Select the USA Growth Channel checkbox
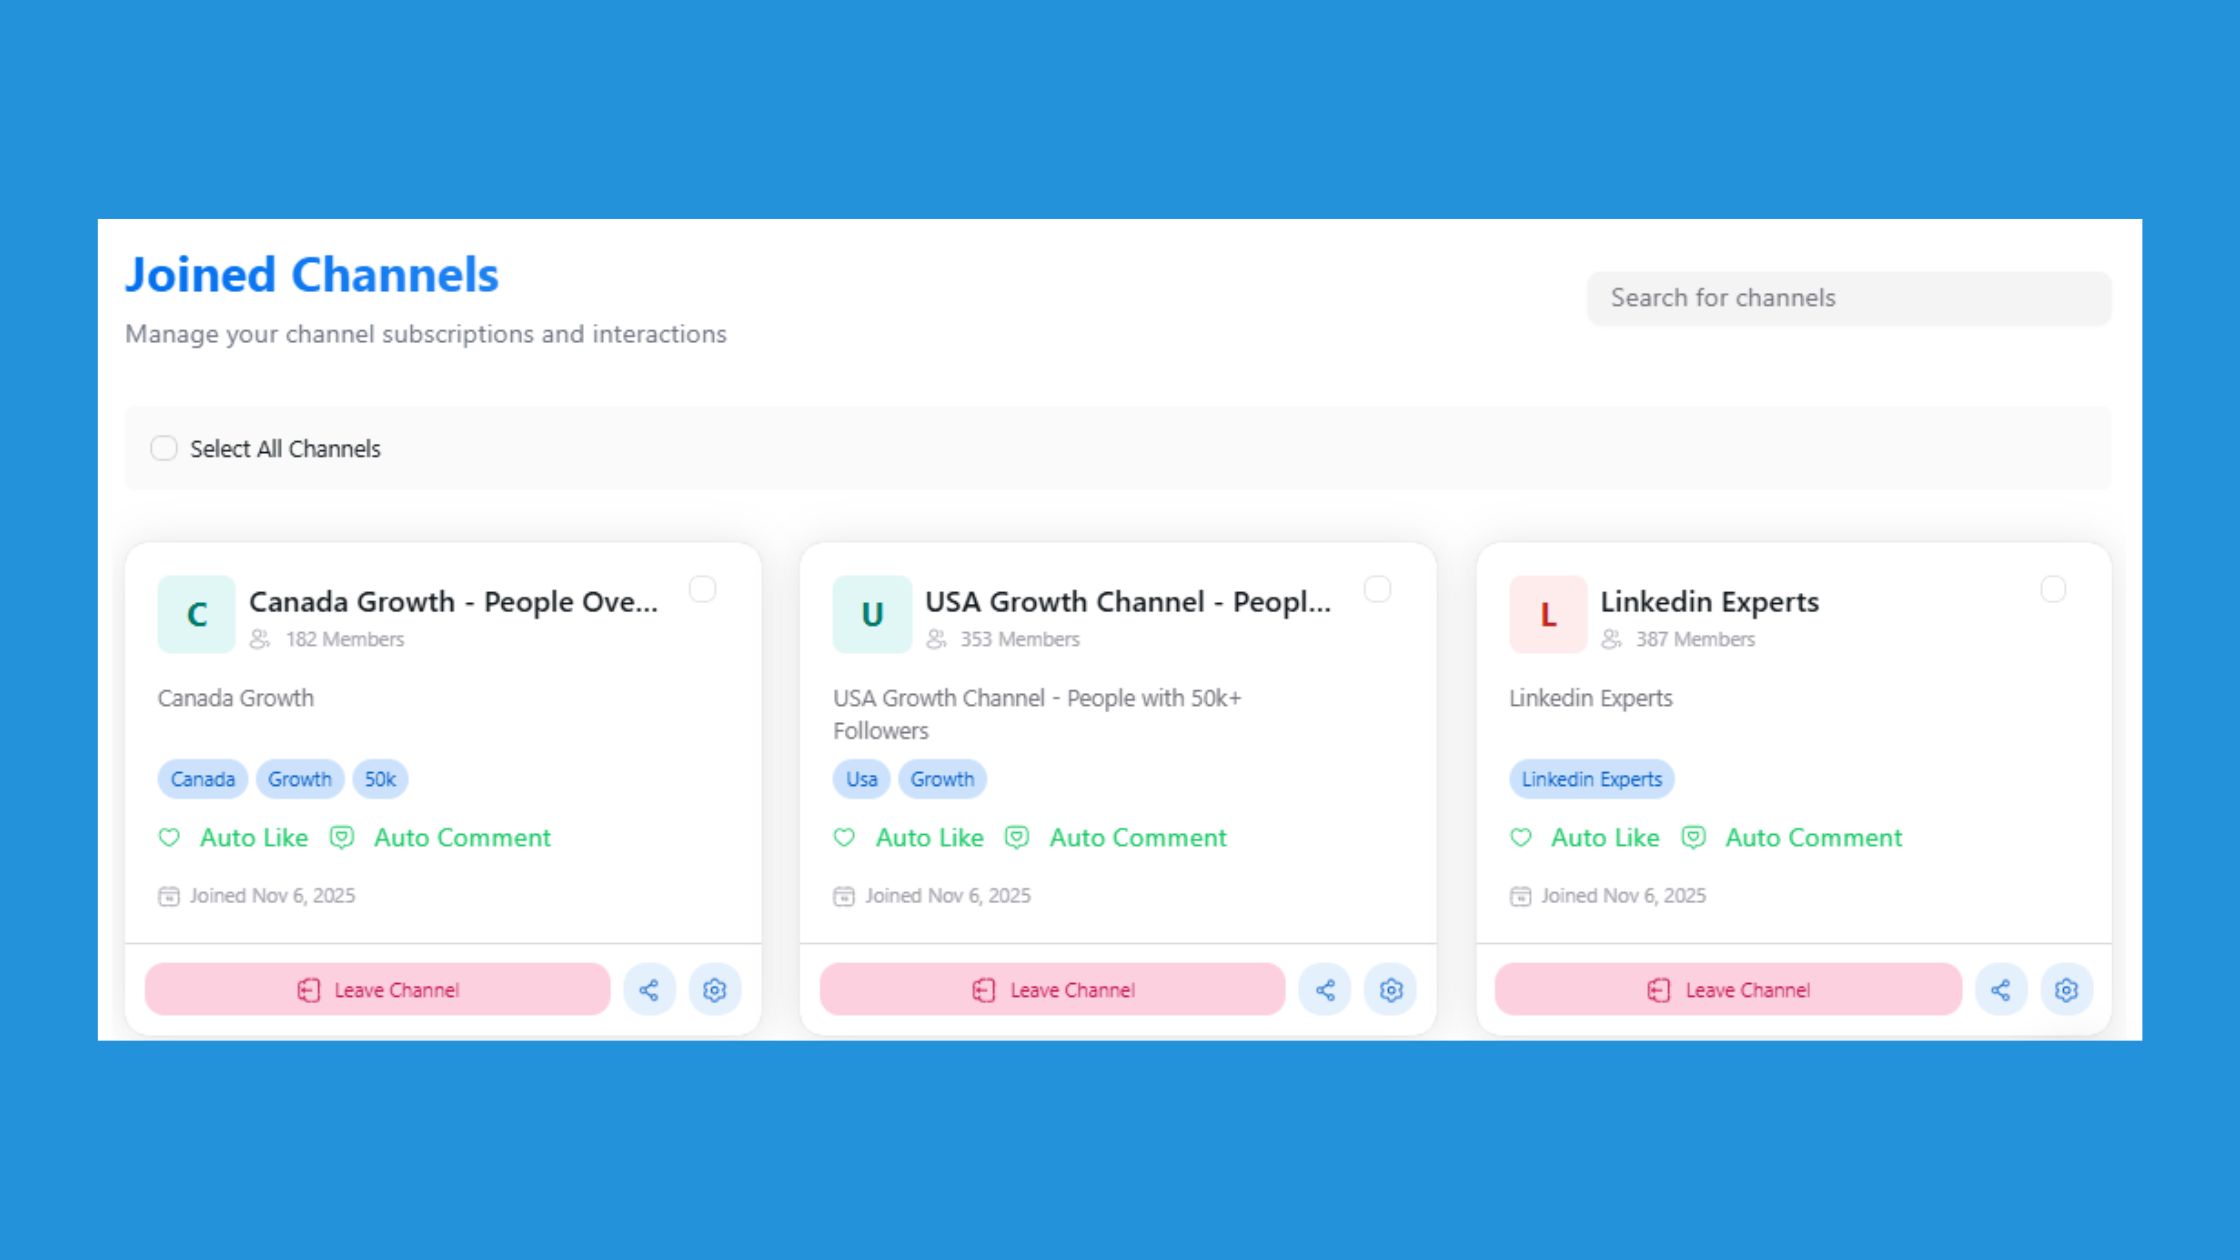Screen dimensions: 2240x1260 coord(1378,589)
